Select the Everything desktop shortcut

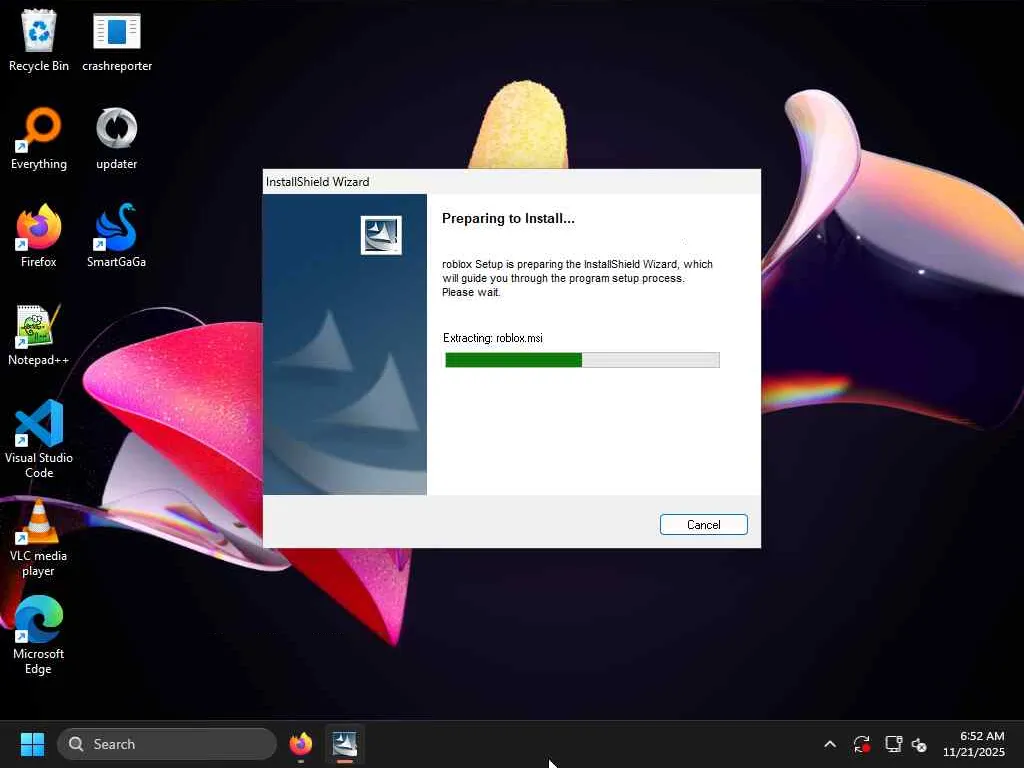click(x=39, y=138)
